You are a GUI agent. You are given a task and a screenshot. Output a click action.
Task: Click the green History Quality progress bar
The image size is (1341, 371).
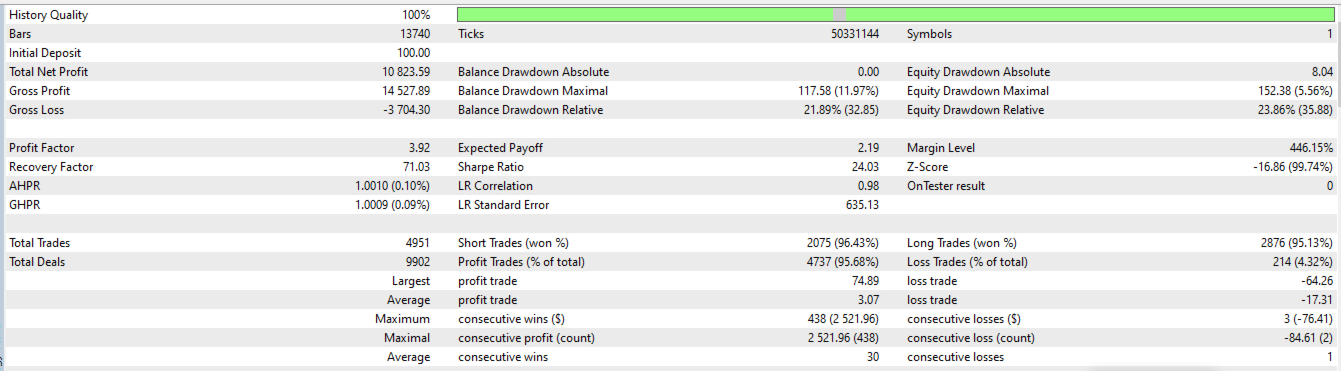coord(895,15)
